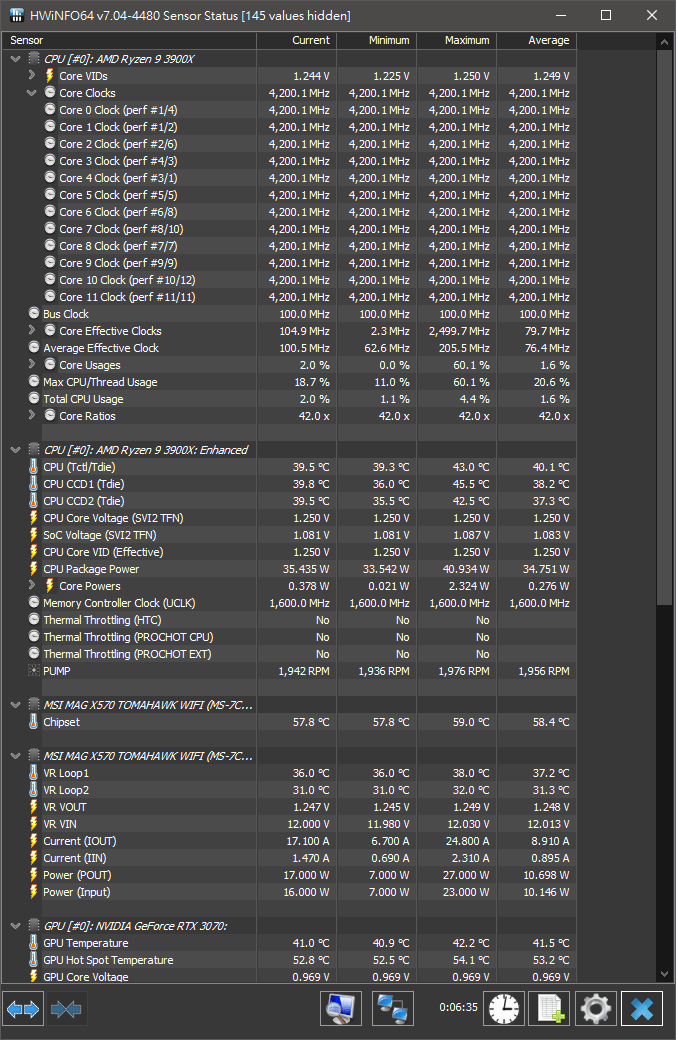Open the network computers remote icon

point(393,1009)
